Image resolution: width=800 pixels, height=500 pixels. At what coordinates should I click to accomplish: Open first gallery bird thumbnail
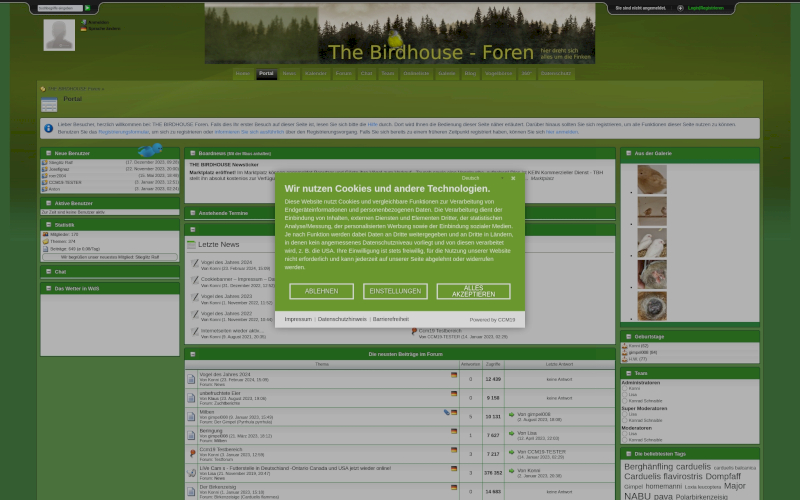click(652, 180)
